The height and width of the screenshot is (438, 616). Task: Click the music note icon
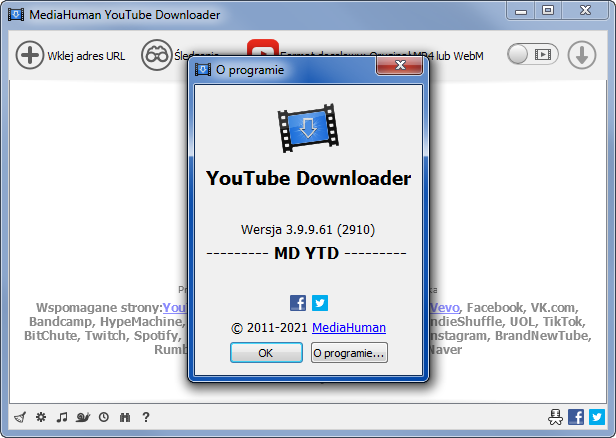pos(62,417)
